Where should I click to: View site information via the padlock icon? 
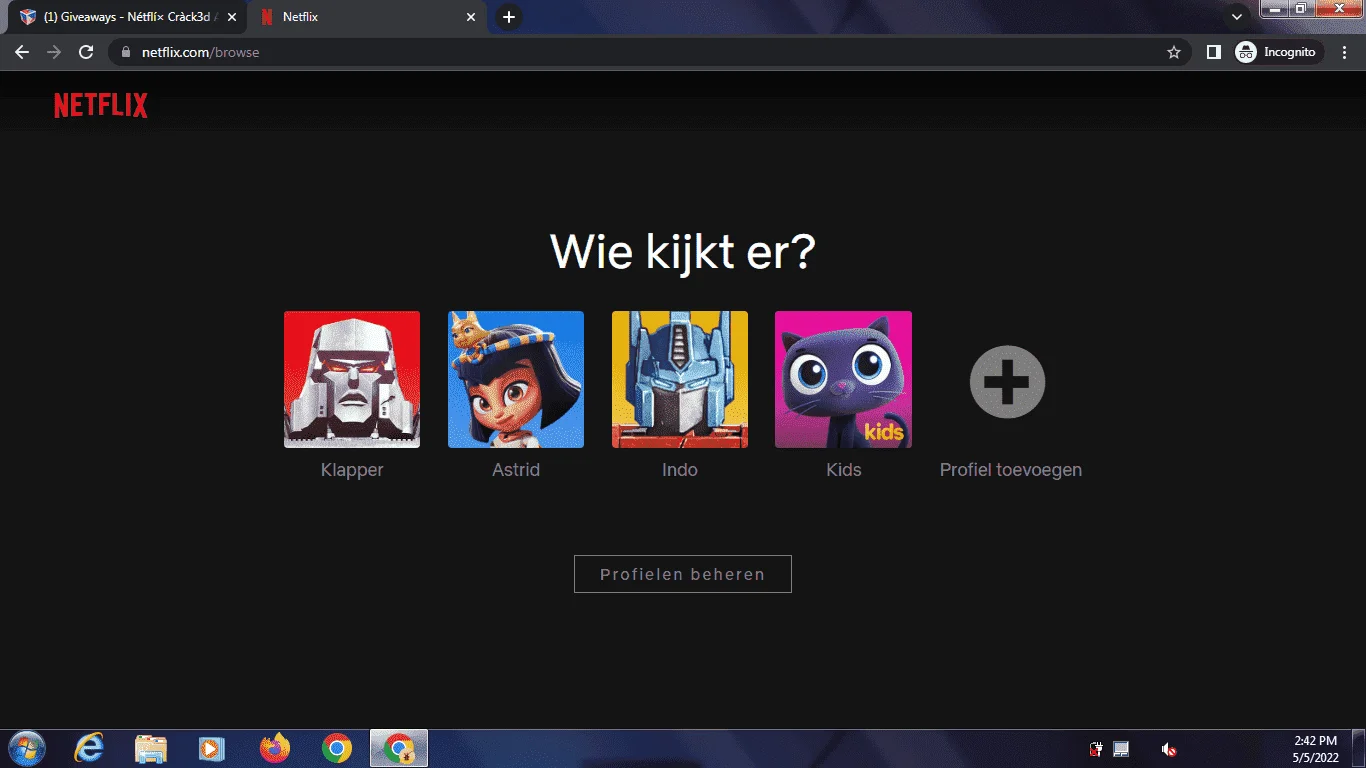pos(125,52)
